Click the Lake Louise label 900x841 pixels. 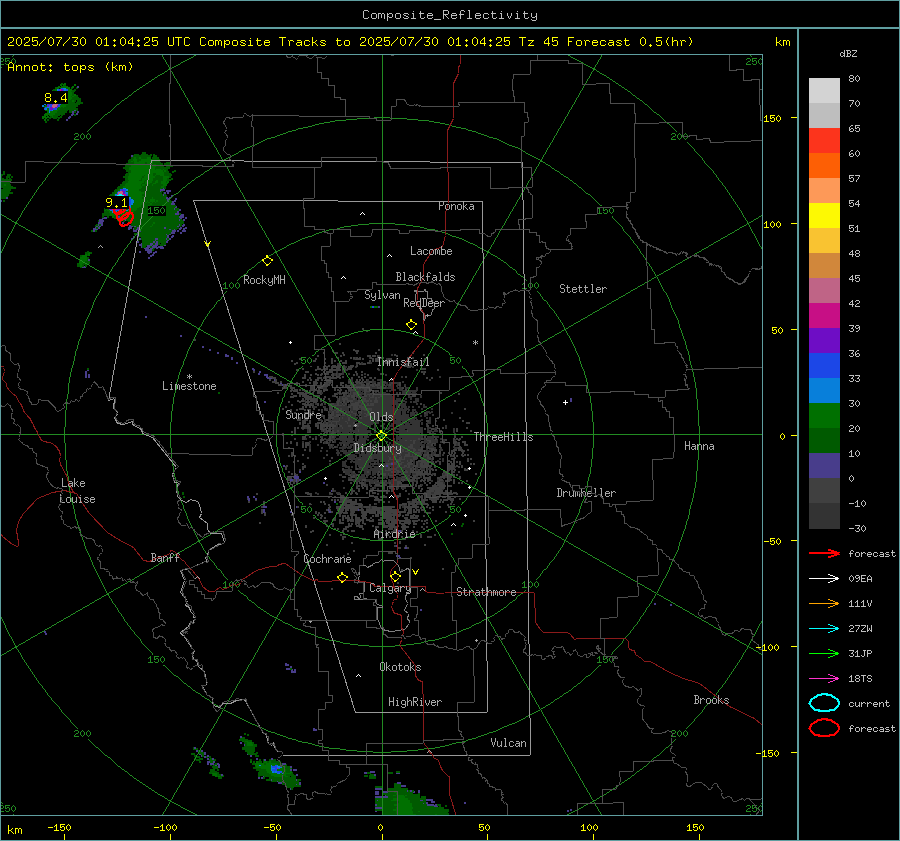coord(77,491)
